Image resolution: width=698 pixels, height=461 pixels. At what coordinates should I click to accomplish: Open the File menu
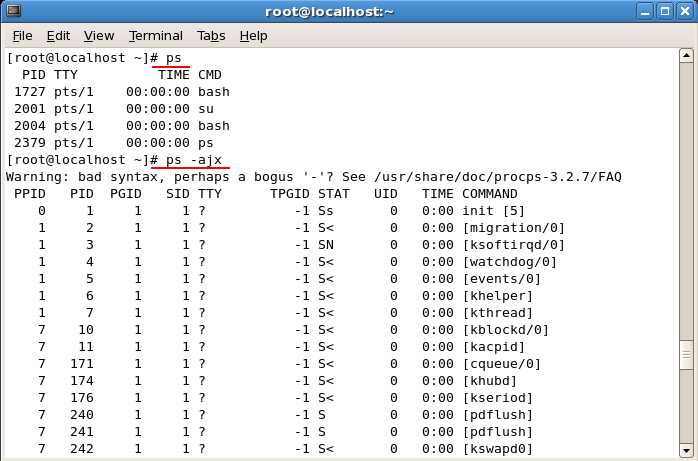(x=22, y=36)
